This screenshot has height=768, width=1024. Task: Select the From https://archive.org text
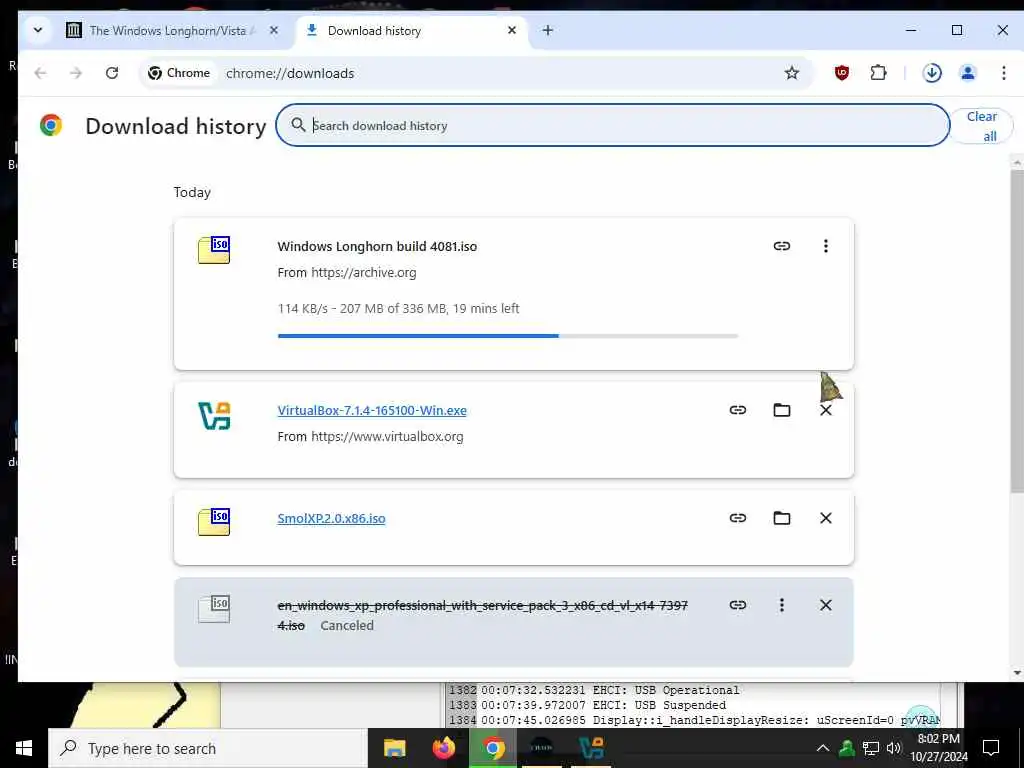click(347, 272)
